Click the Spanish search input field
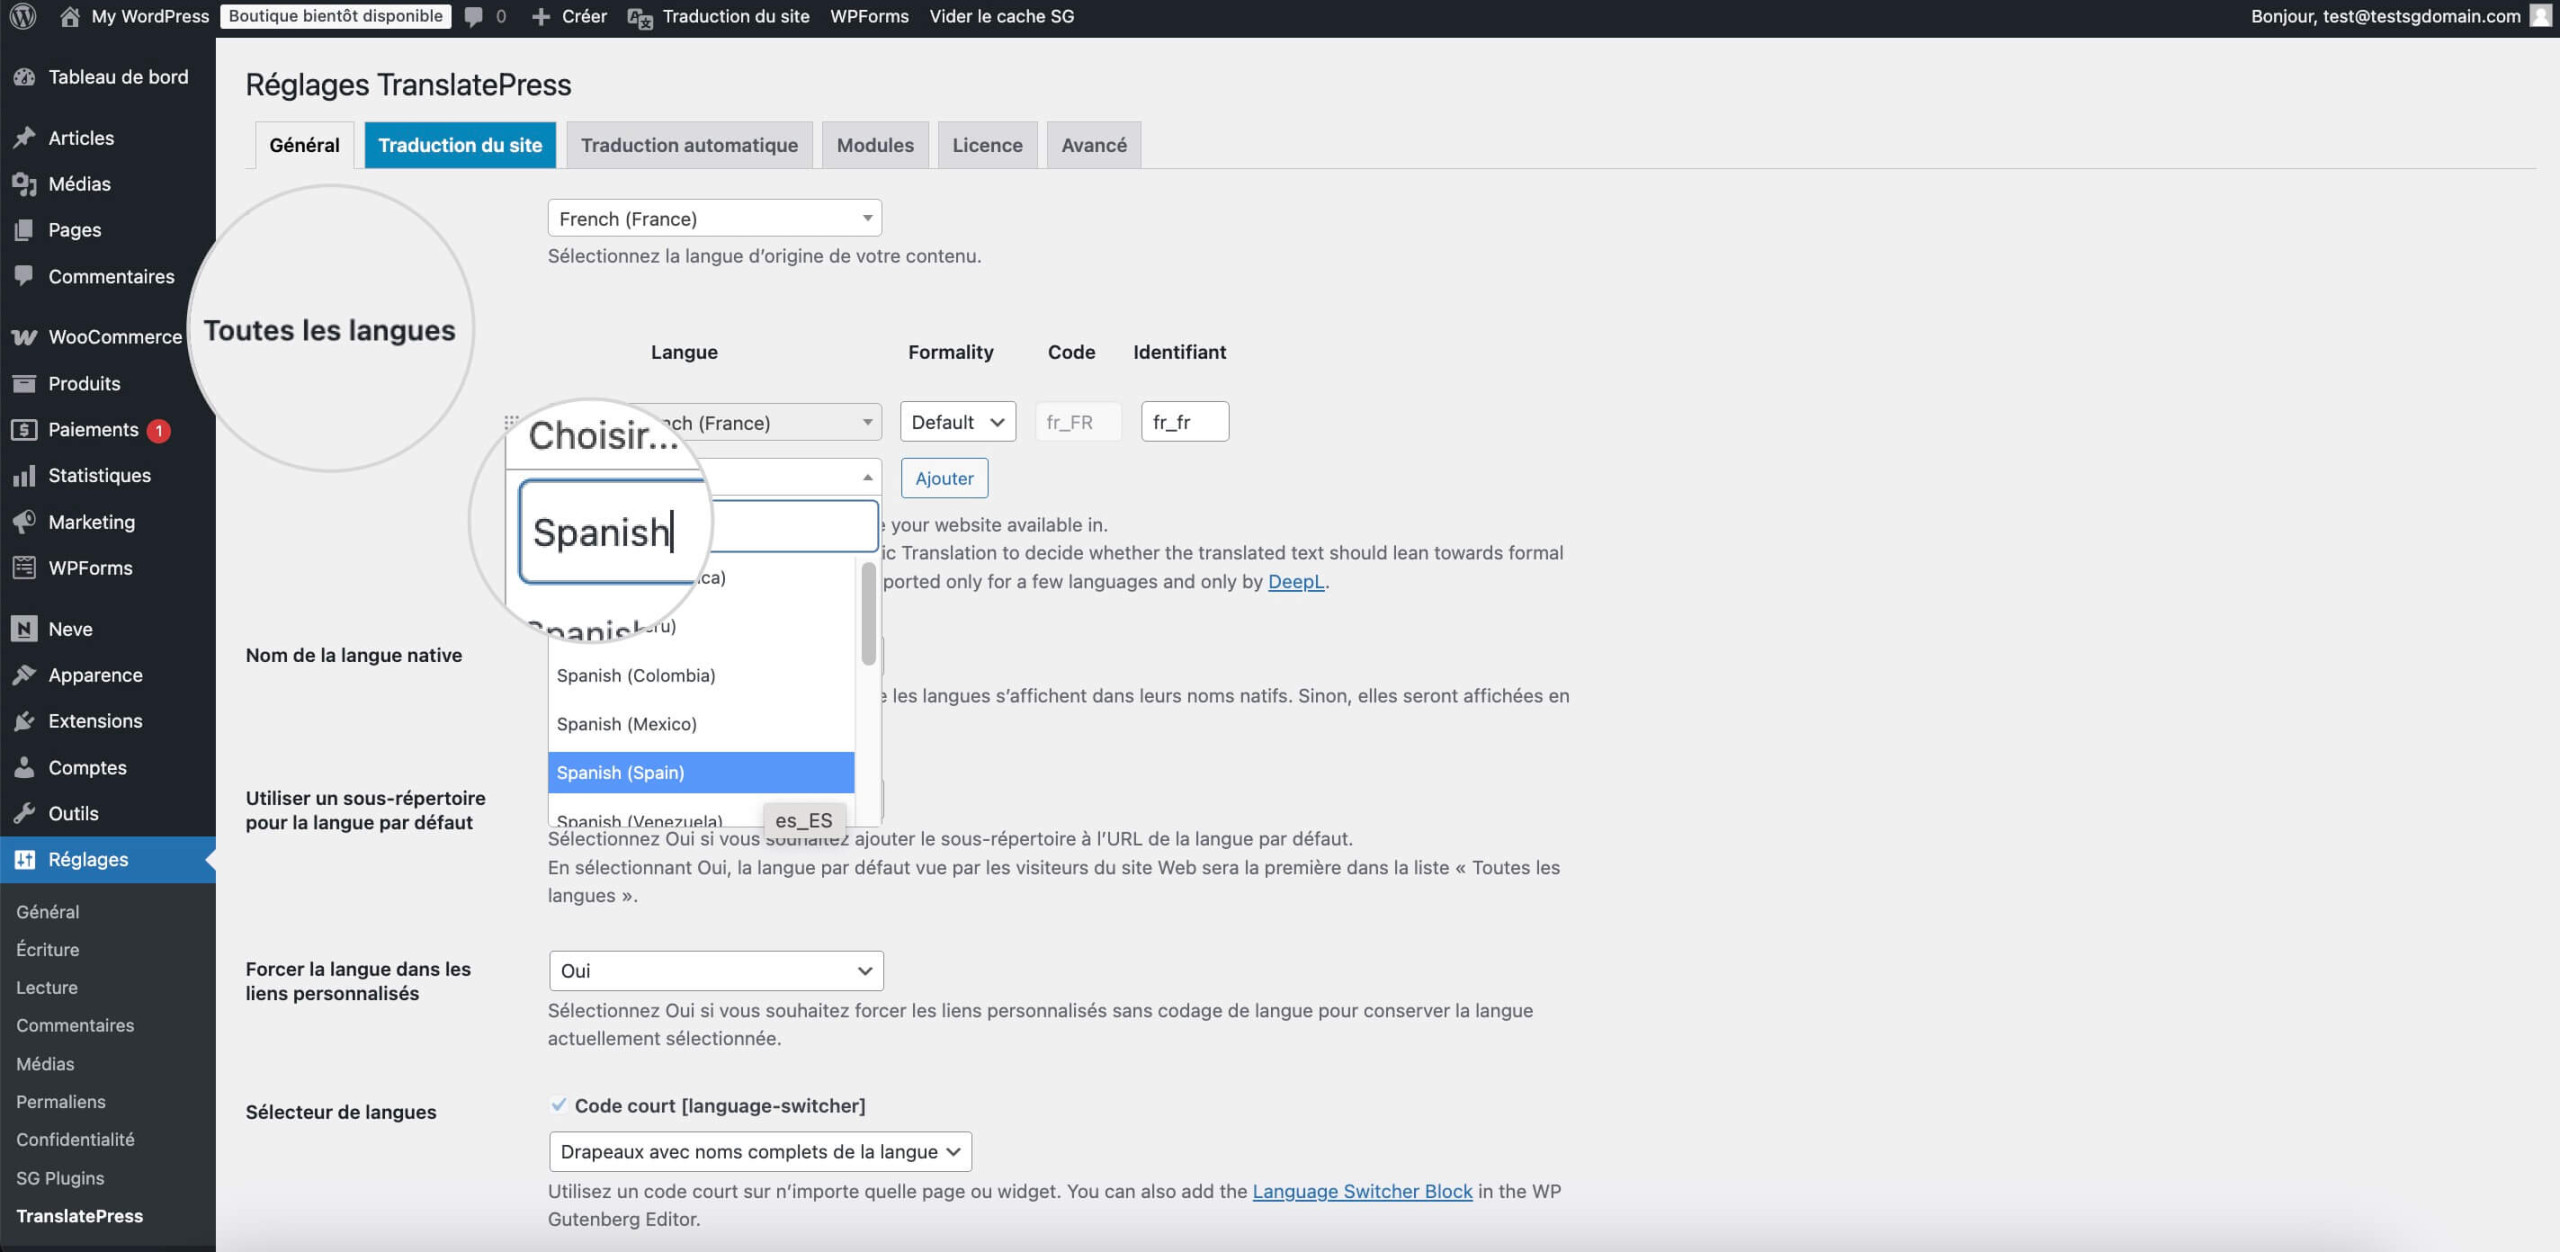 pos(699,530)
